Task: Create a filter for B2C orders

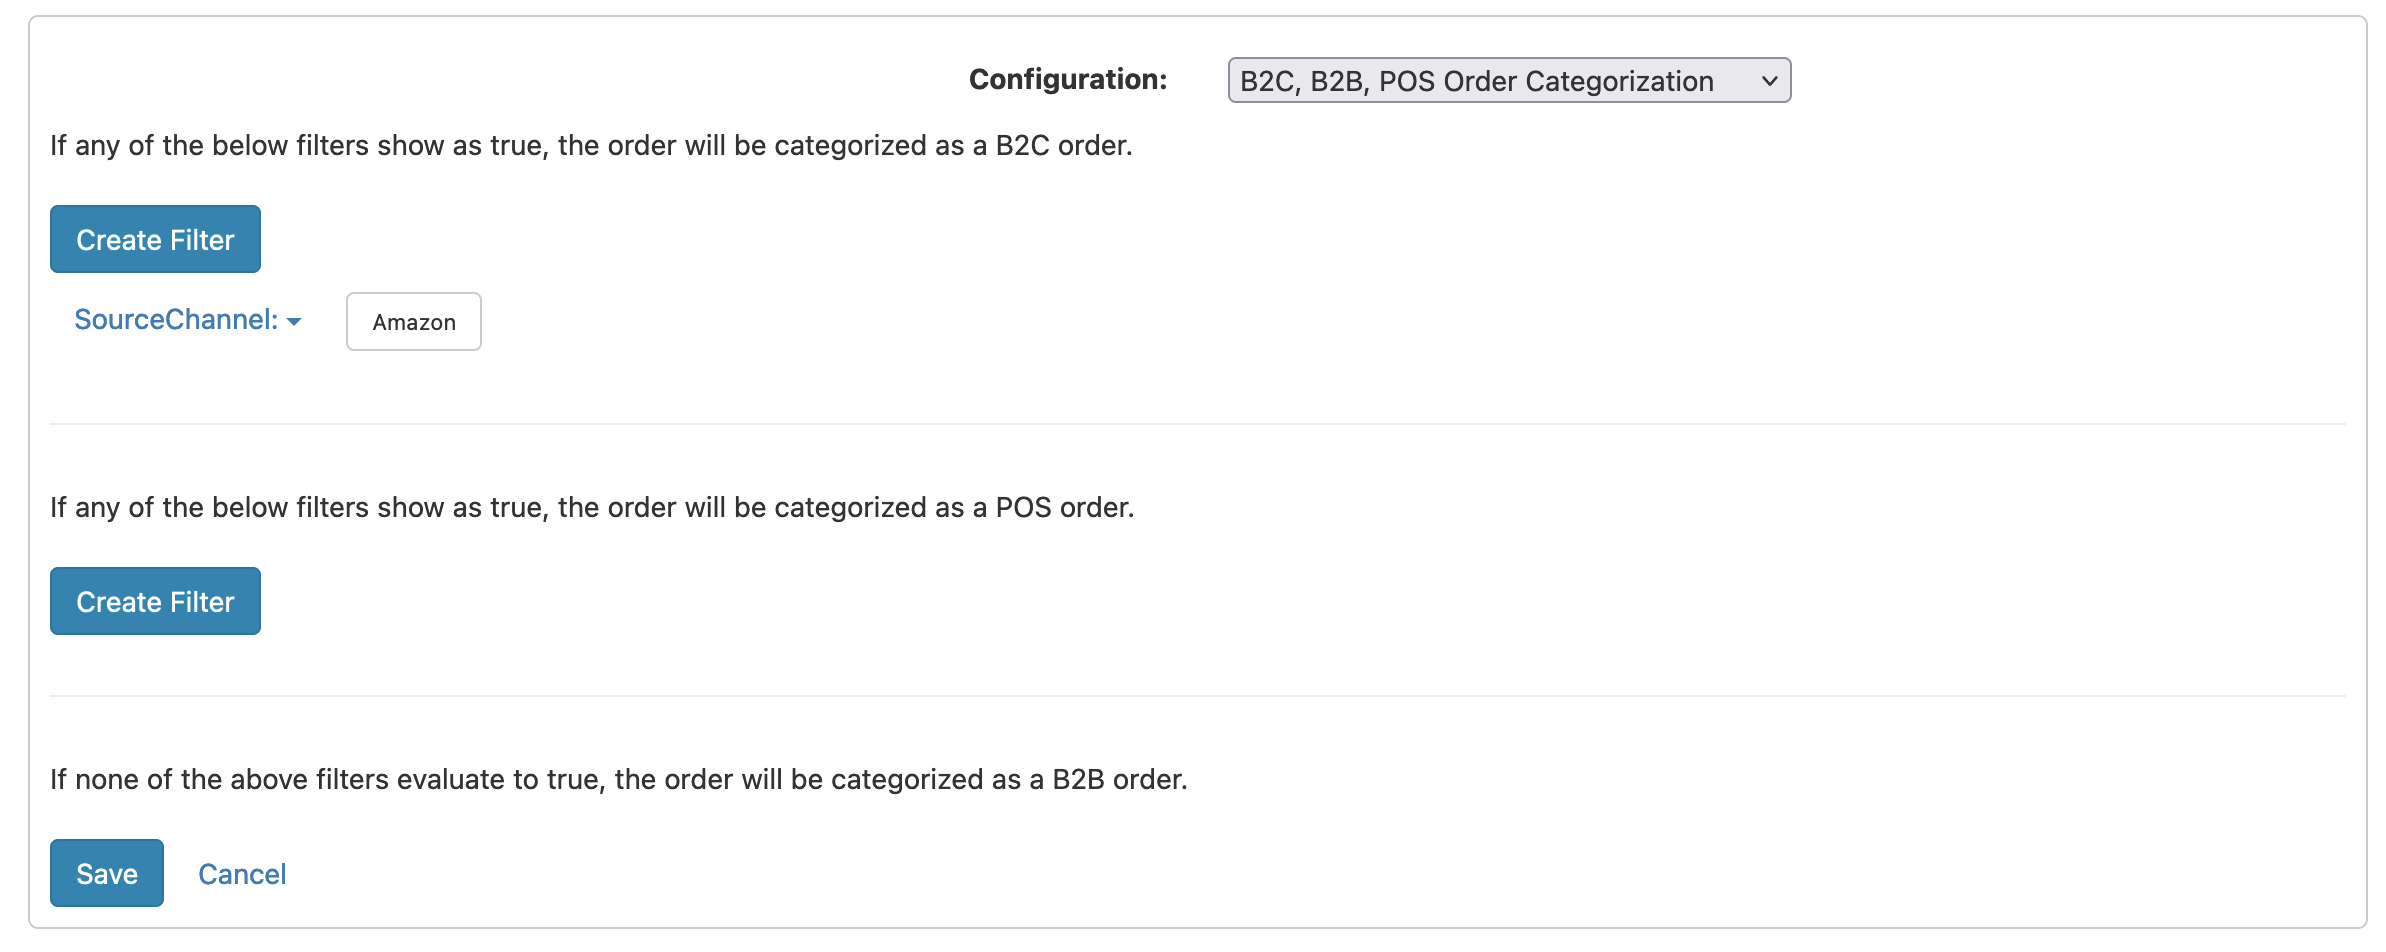Action: [x=155, y=240]
